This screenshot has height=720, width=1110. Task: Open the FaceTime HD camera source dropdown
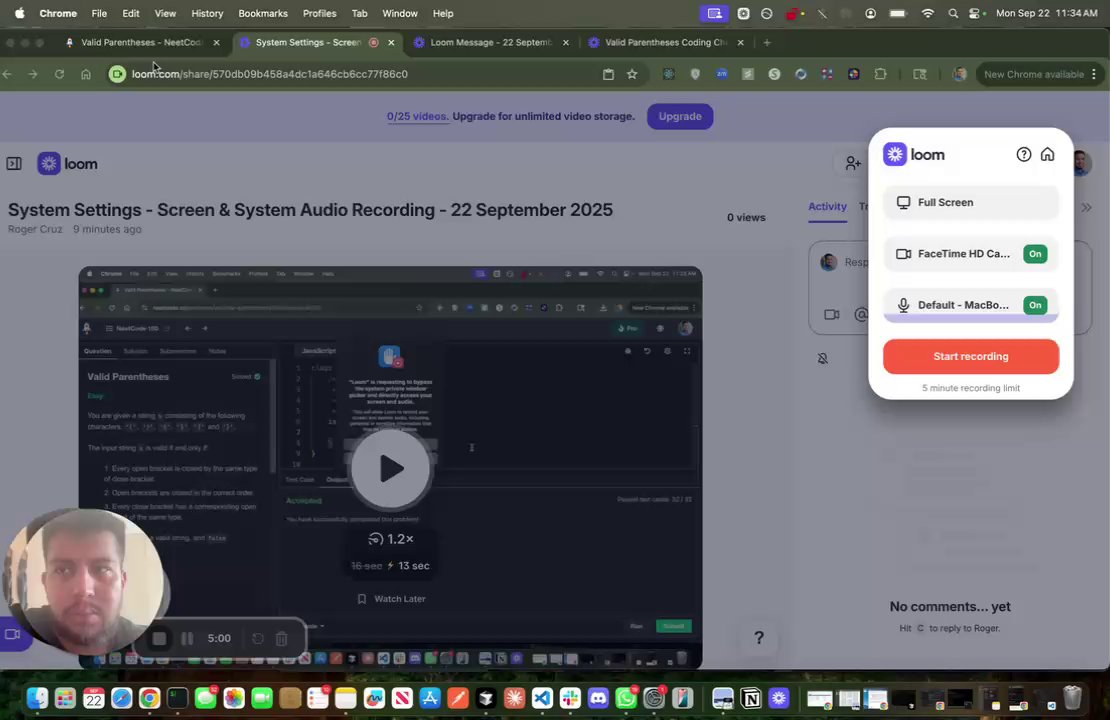(953, 254)
